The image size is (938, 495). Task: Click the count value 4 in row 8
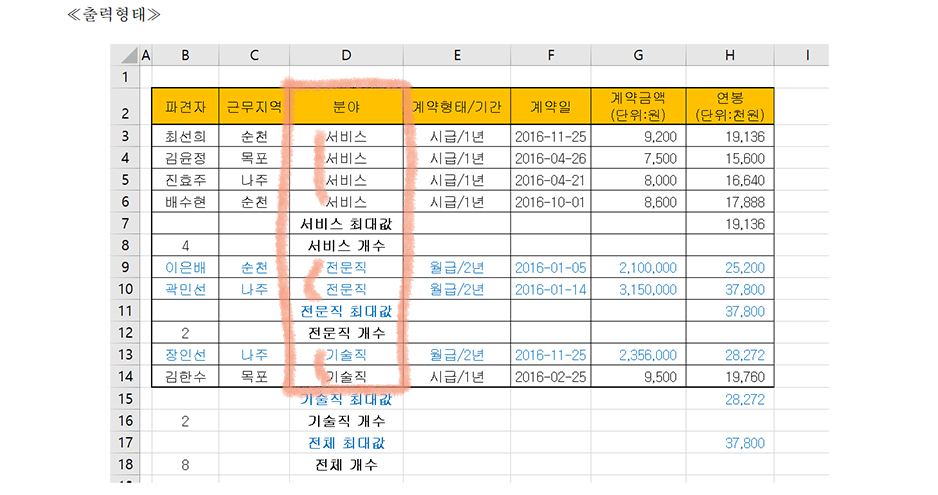pyautogui.click(x=185, y=245)
